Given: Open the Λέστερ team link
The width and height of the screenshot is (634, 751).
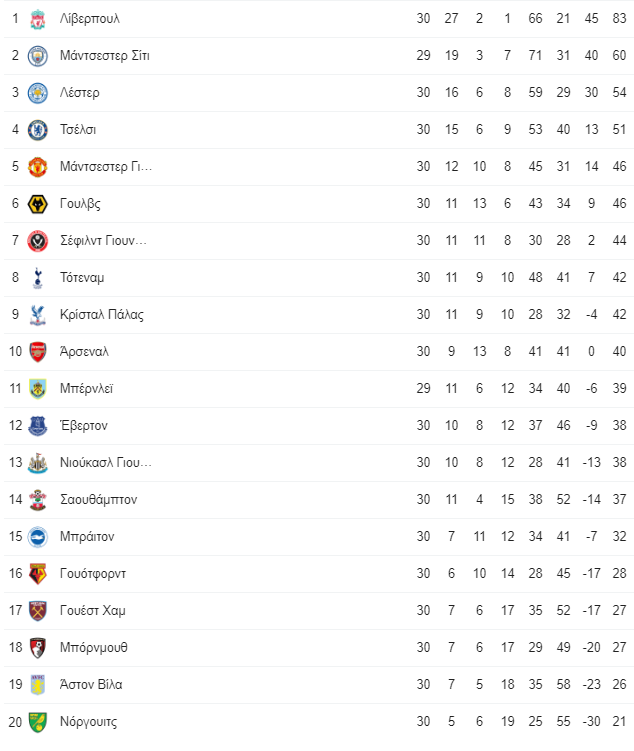Looking at the screenshot, I should [79, 92].
